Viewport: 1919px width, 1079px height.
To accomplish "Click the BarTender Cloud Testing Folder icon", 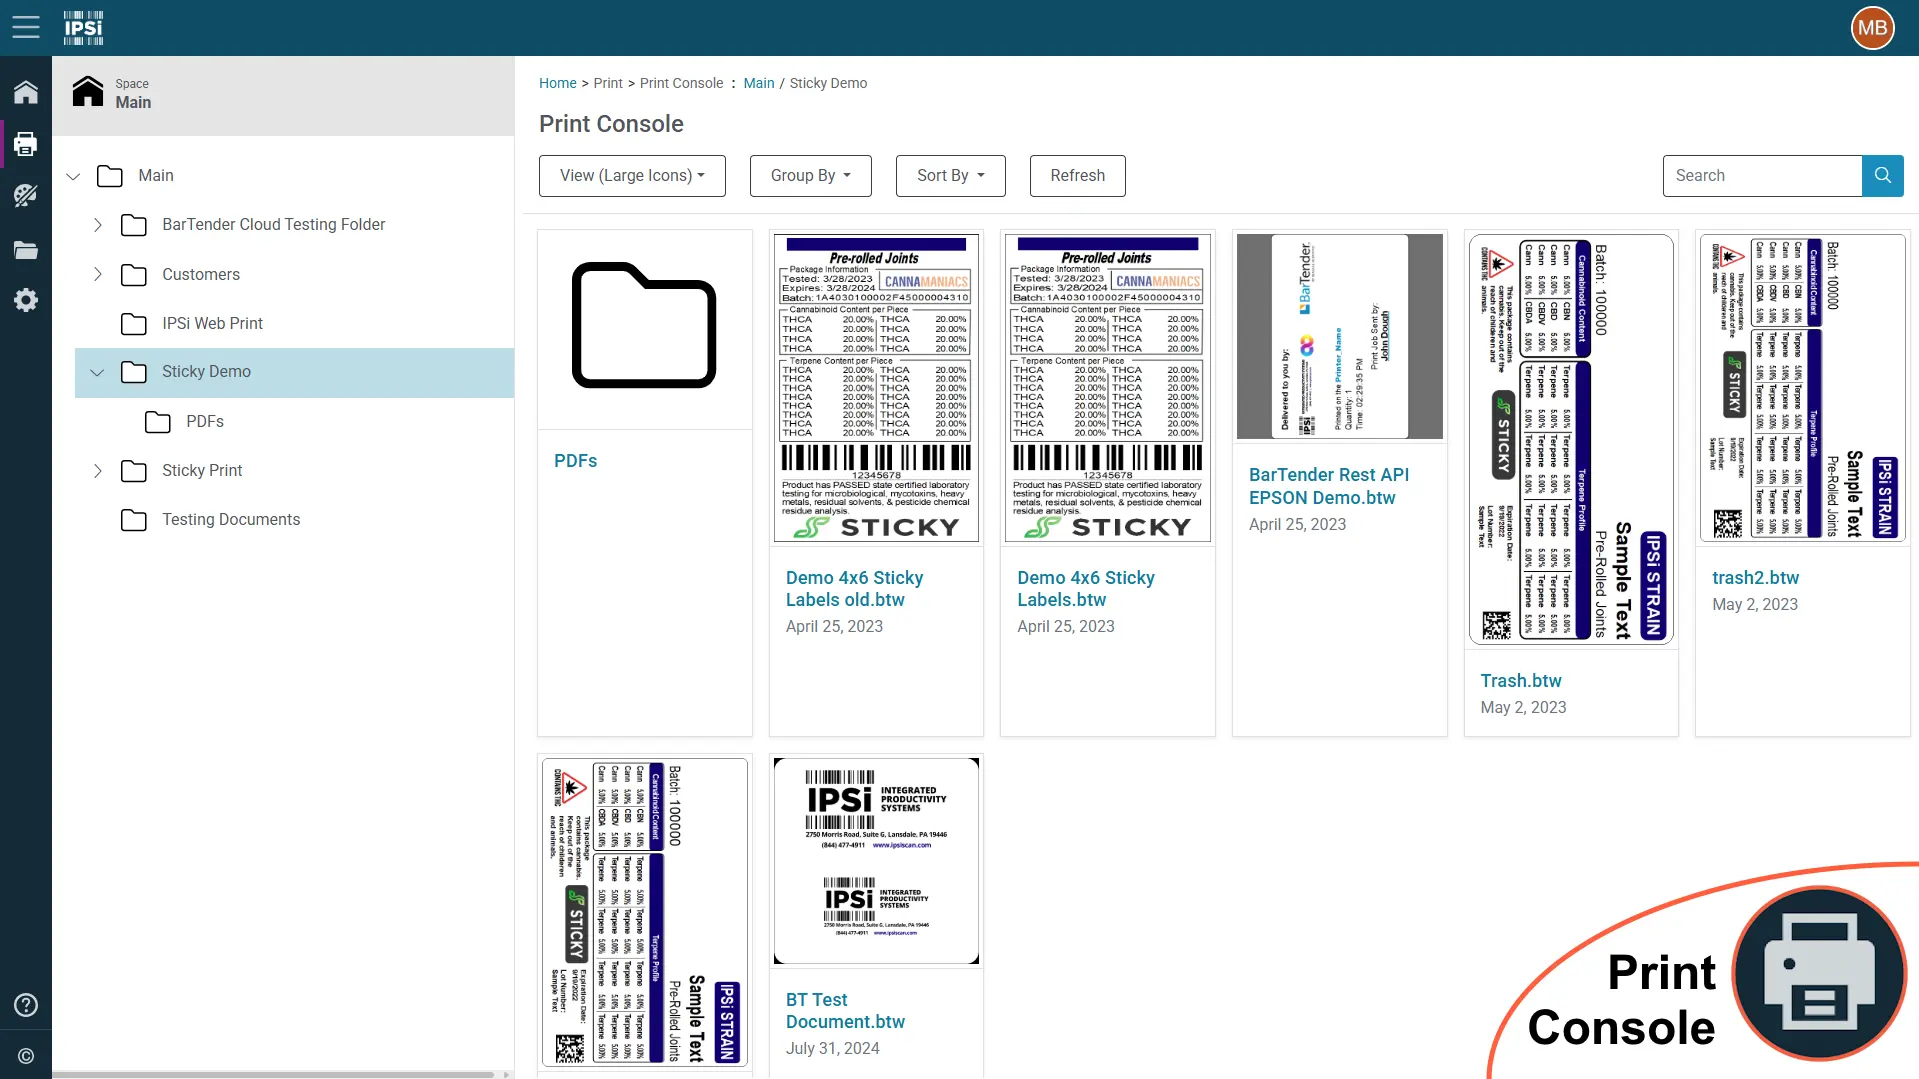I will 134,225.
